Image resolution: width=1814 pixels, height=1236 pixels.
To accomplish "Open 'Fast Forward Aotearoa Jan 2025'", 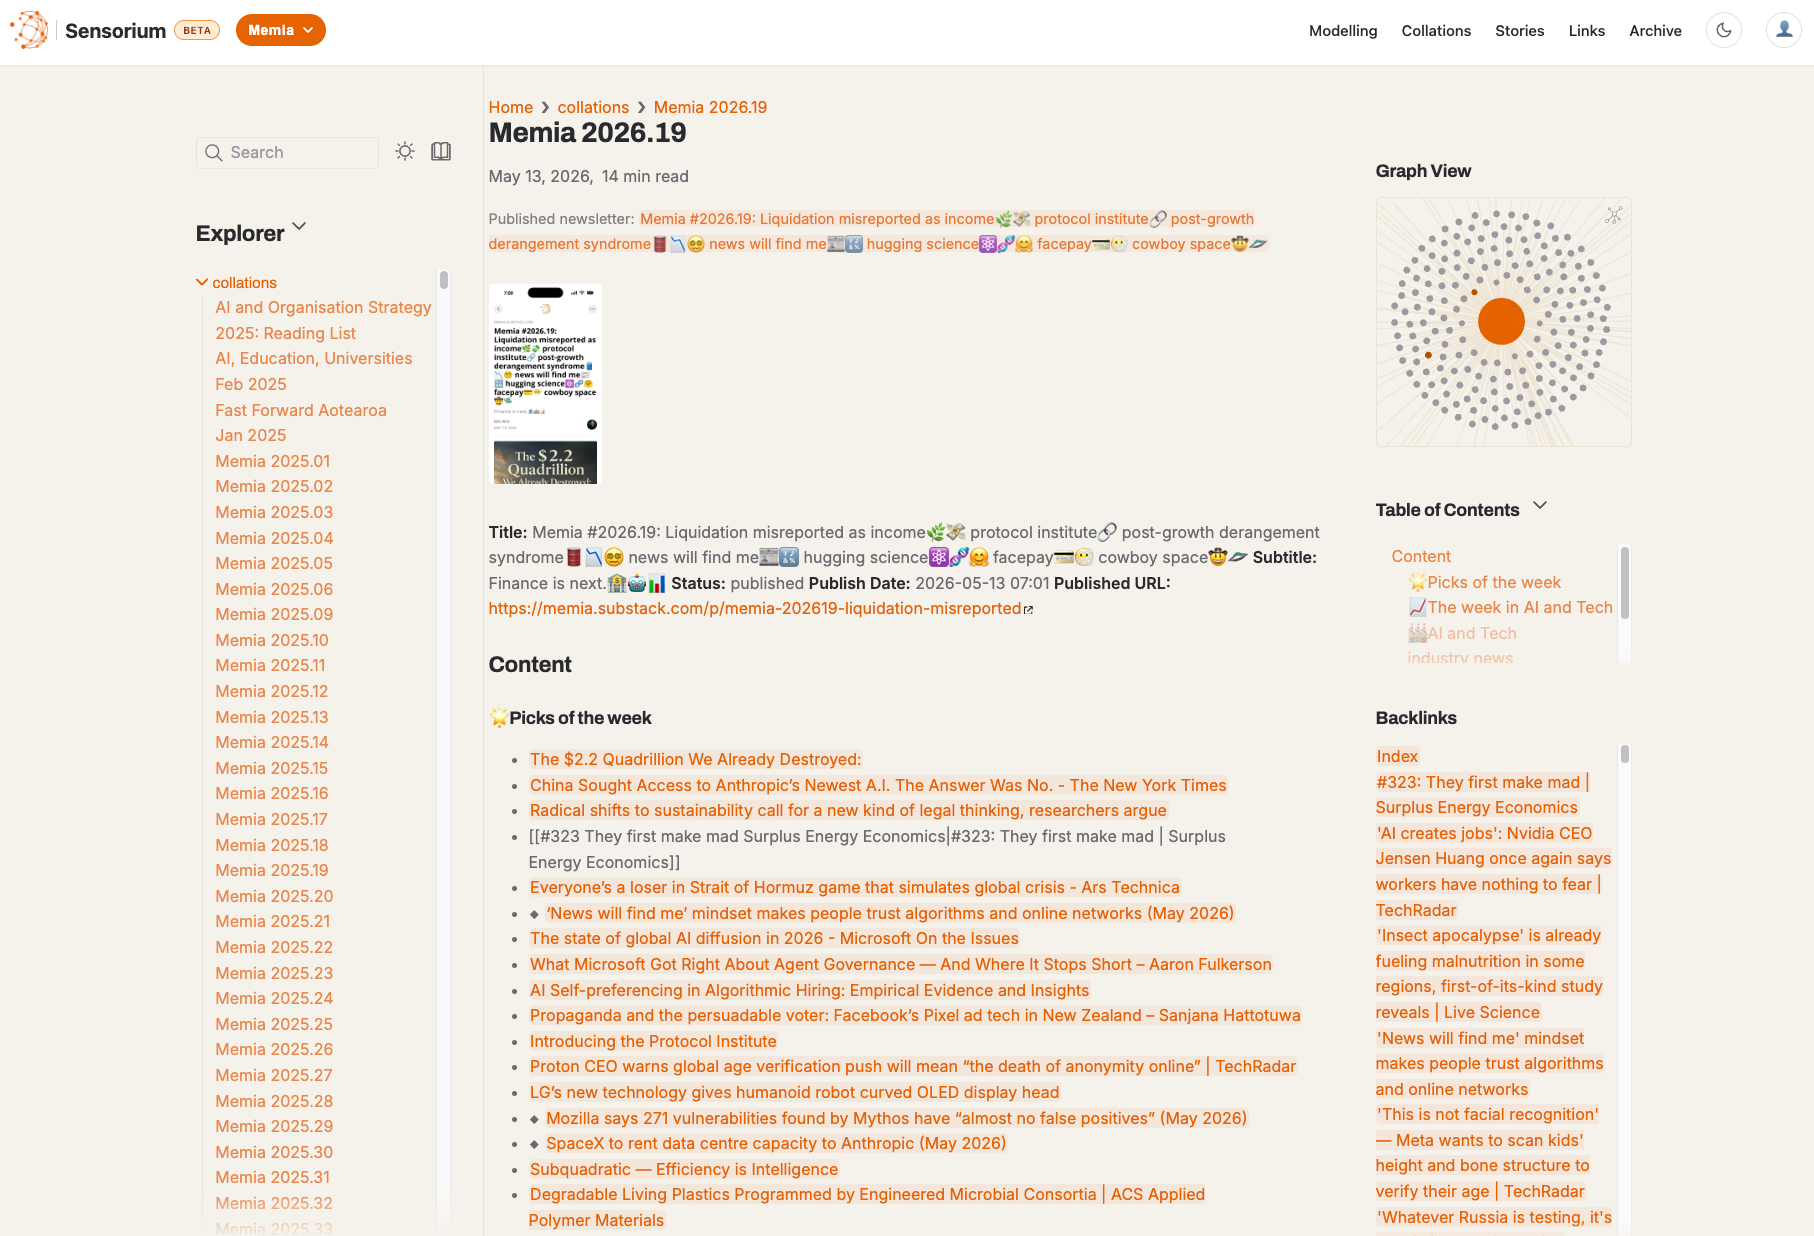I will (300, 423).
